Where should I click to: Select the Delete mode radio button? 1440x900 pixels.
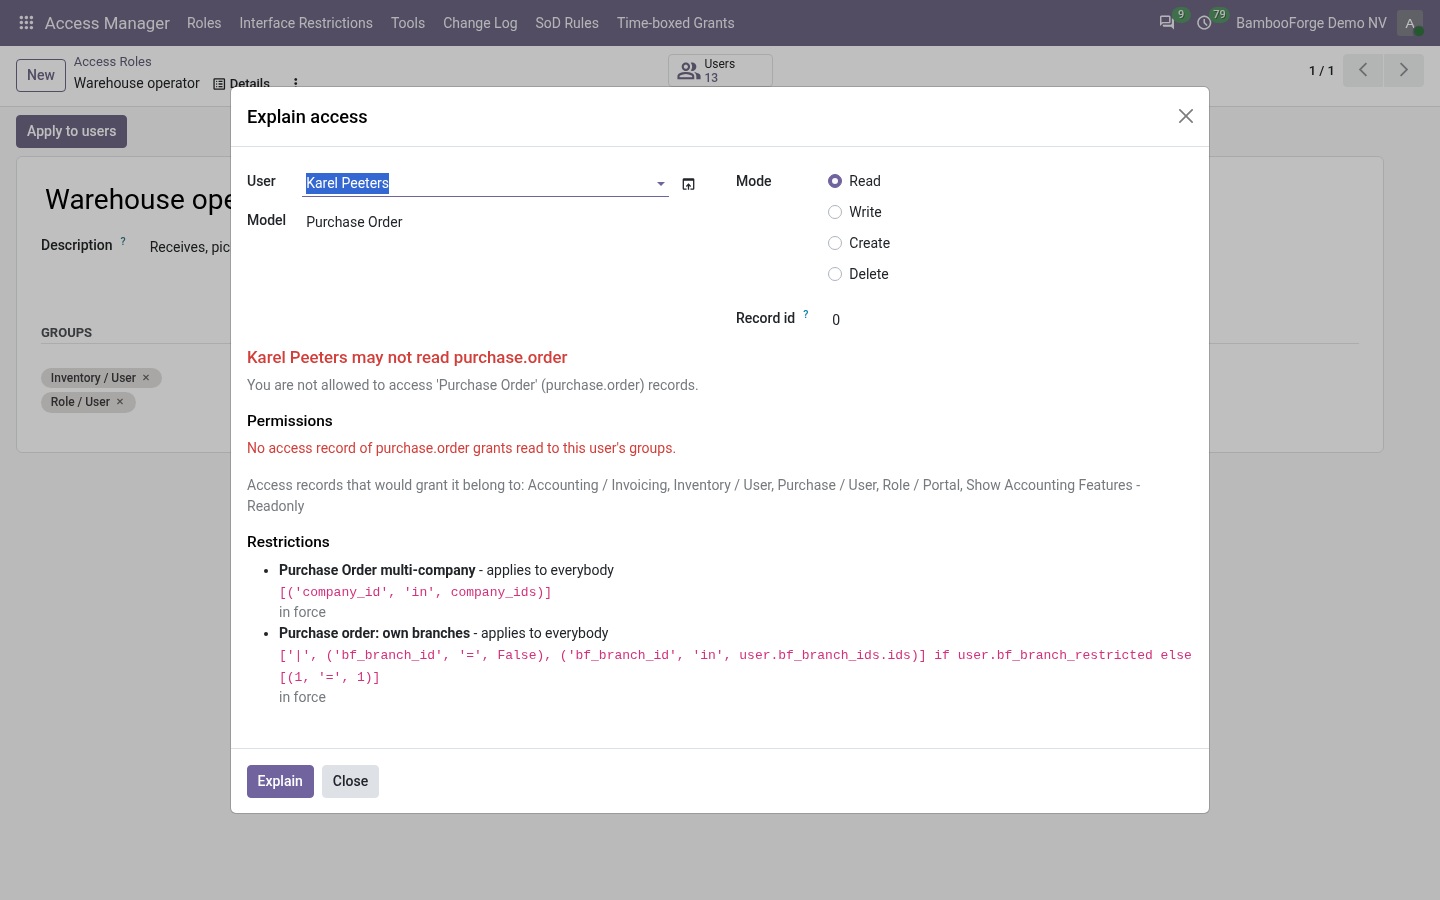pos(835,274)
